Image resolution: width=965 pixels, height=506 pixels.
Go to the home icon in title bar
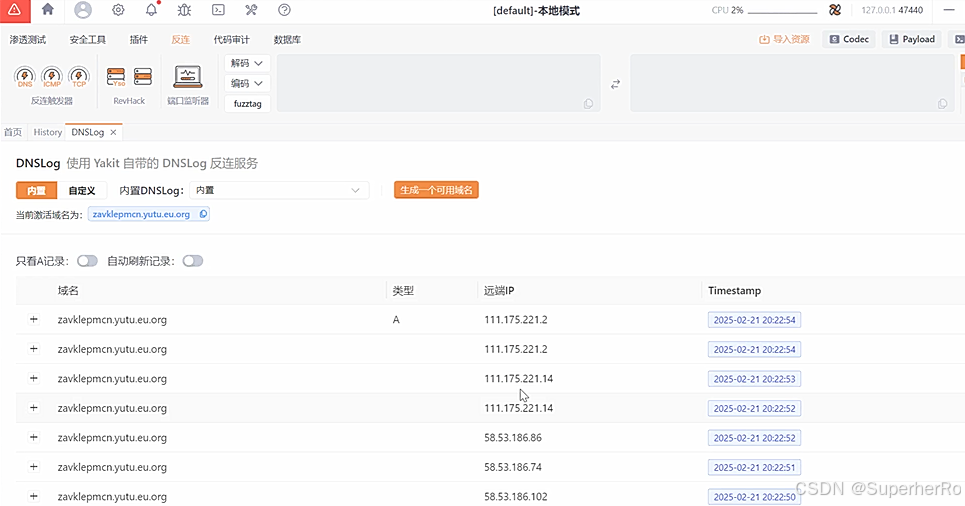(x=47, y=9)
